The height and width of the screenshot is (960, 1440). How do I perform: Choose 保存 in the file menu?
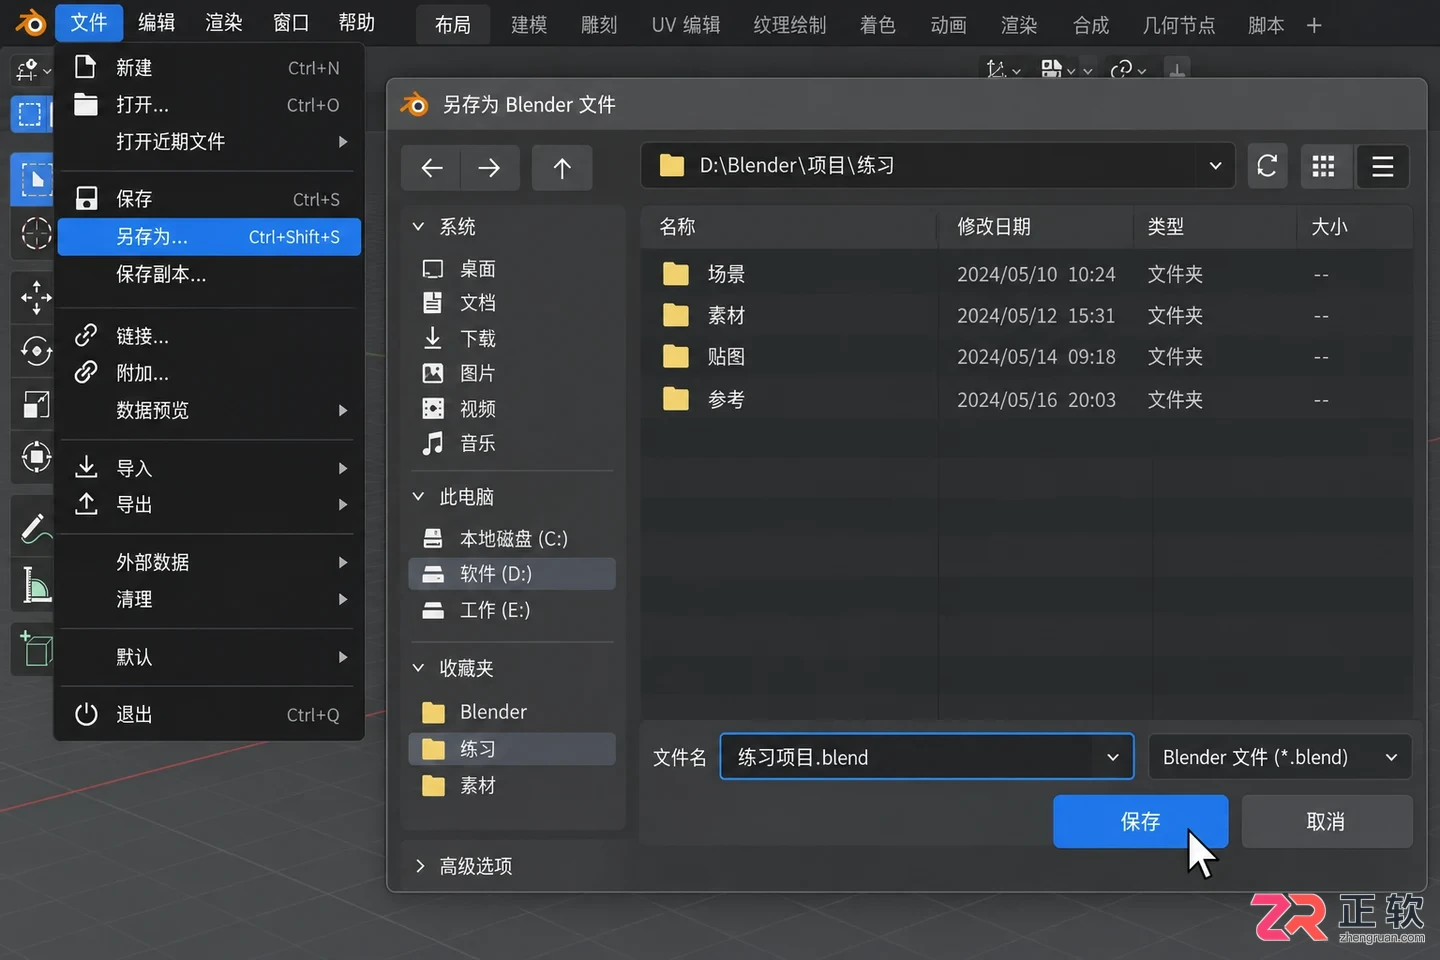point(209,199)
